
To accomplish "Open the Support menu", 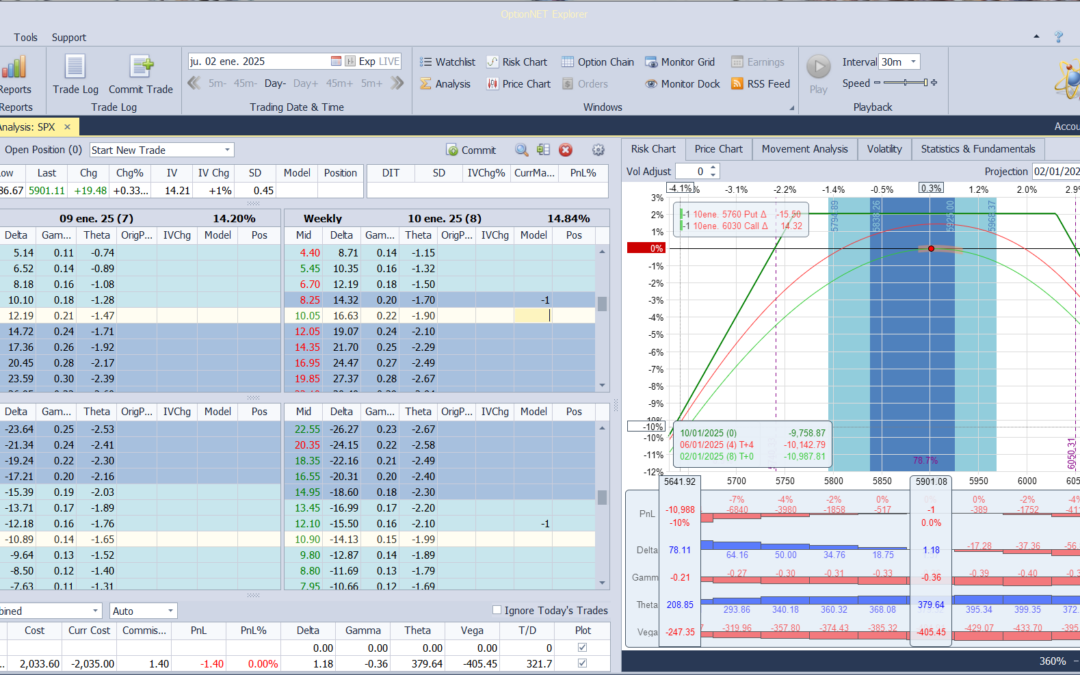I will (69, 37).
